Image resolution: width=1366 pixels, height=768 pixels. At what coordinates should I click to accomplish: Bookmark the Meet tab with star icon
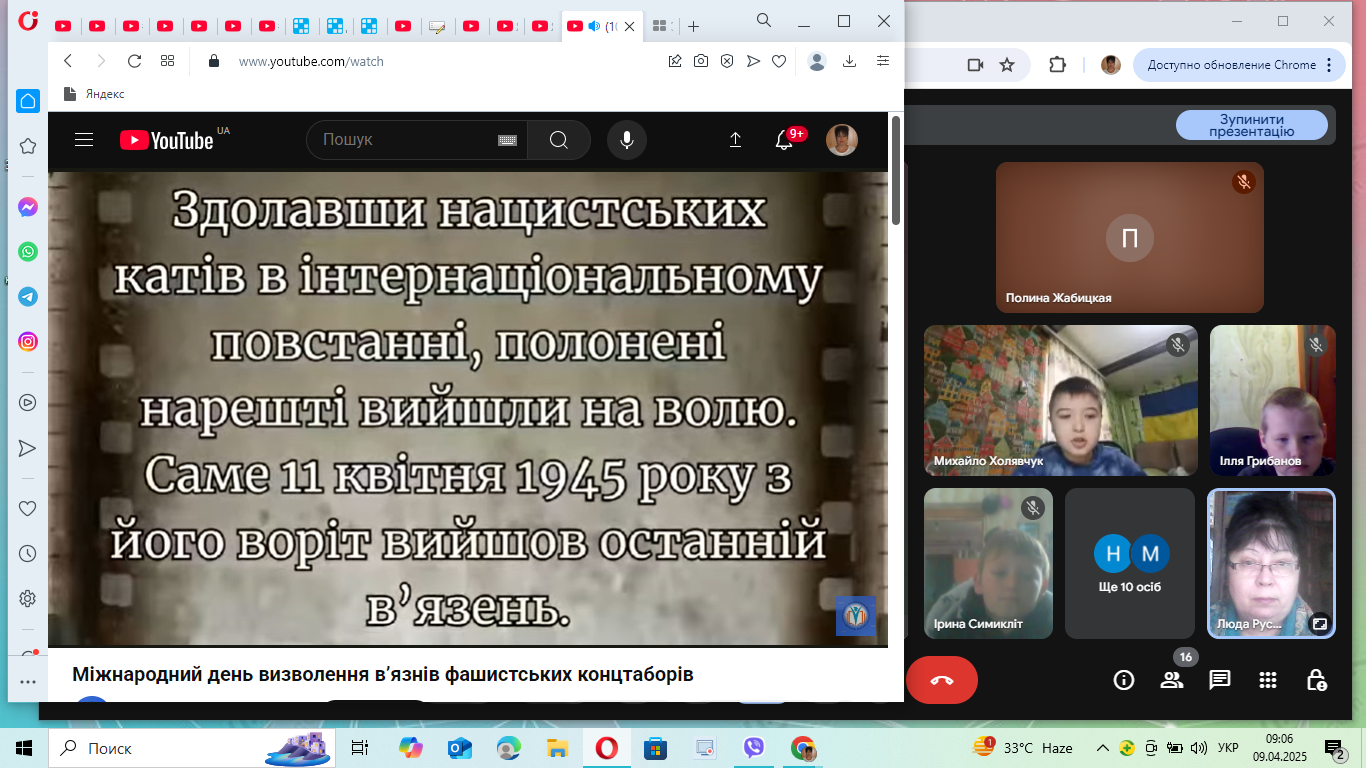click(1007, 65)
